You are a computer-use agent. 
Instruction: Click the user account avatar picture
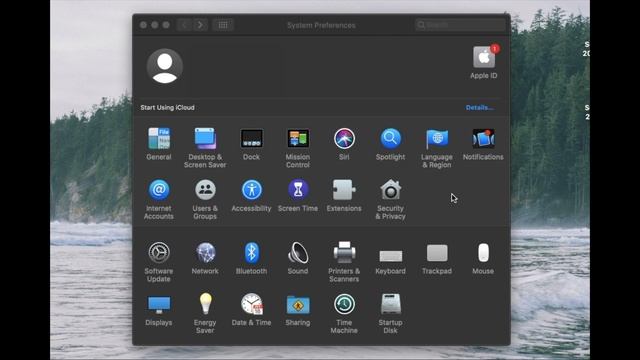pyautogui.click(x=164, y=66)
